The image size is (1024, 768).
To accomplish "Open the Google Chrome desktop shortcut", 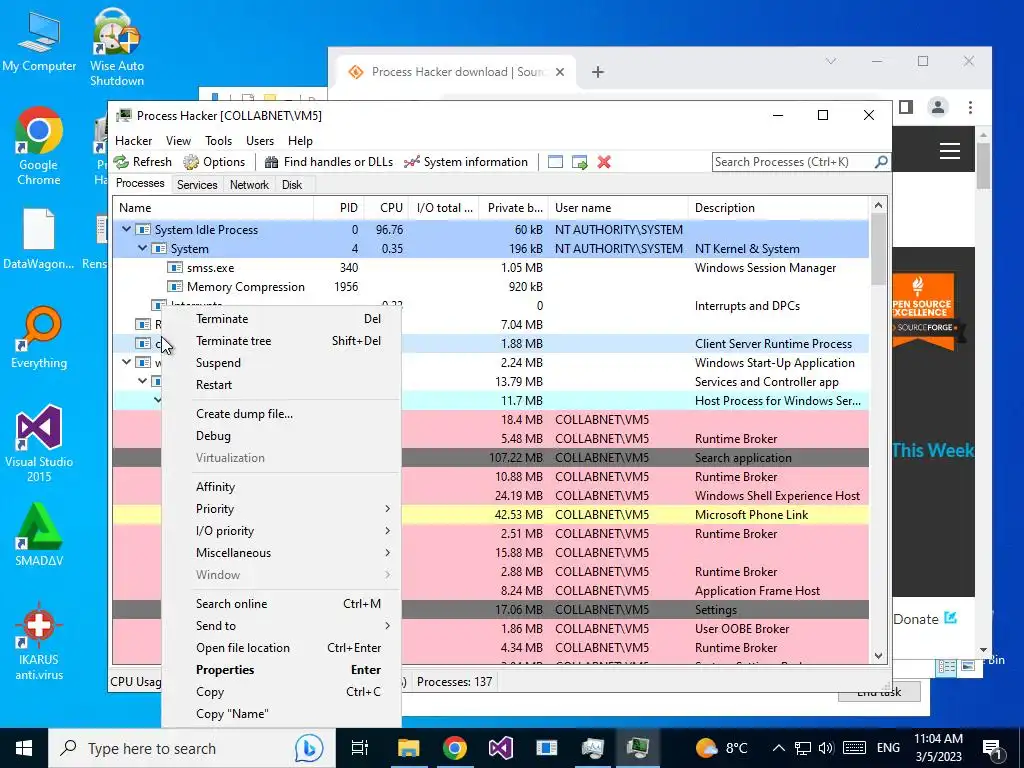I will tap(39, 146).
